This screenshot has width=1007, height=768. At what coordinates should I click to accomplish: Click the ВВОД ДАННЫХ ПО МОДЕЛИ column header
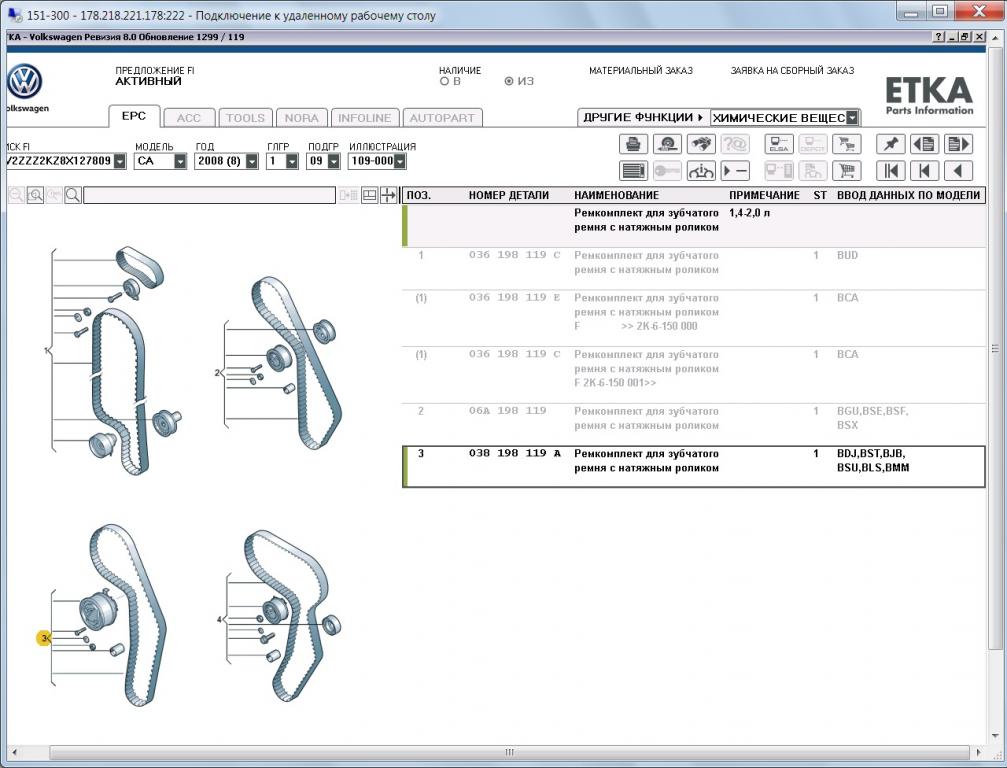click(909, 195)
